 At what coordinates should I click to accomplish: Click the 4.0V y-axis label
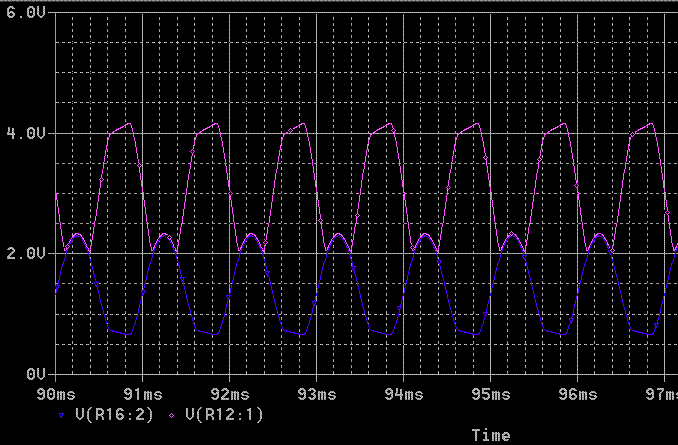click(x=26, y=133)
